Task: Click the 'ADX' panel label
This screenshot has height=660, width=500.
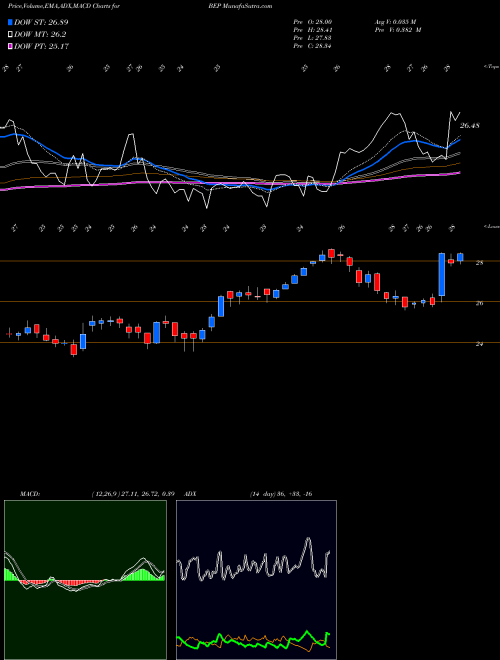Action: point(191,494)
